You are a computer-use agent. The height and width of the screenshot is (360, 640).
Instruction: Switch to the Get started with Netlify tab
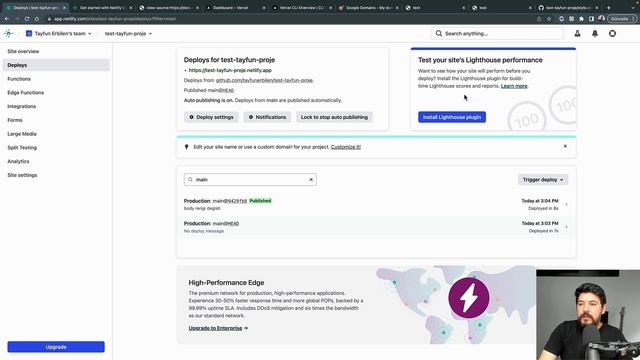[102, 8]
